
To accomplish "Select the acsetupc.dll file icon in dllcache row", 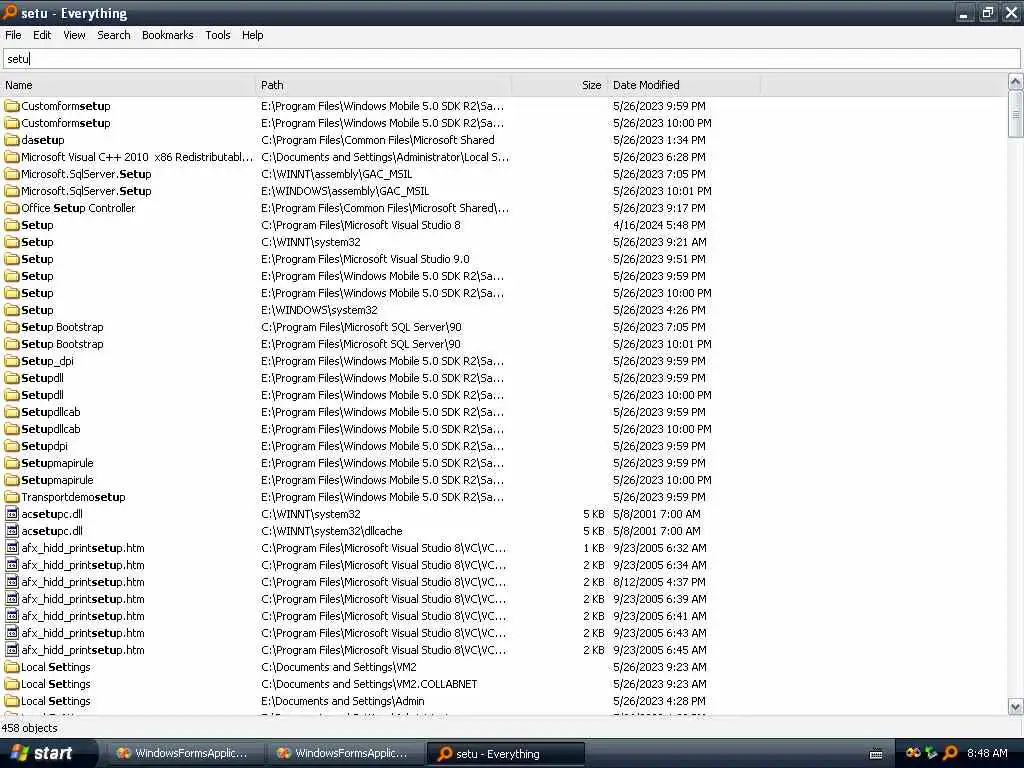I will tap(12, 531).
